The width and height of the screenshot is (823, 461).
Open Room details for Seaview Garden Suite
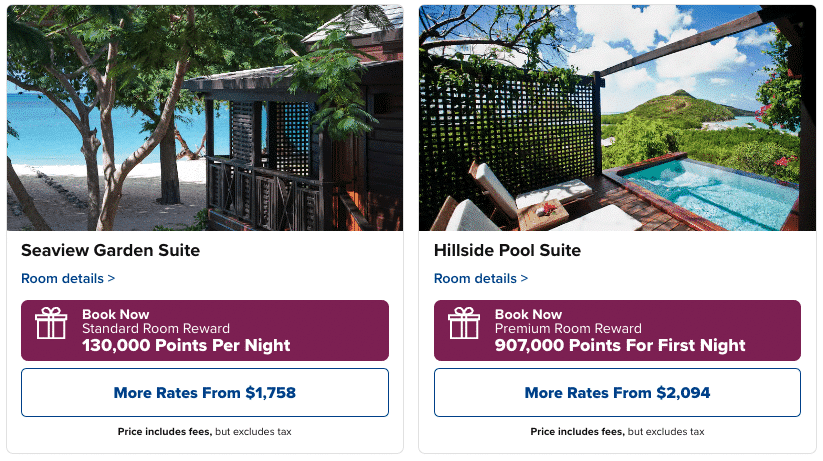pyautogui.click(x=62, y=278)
